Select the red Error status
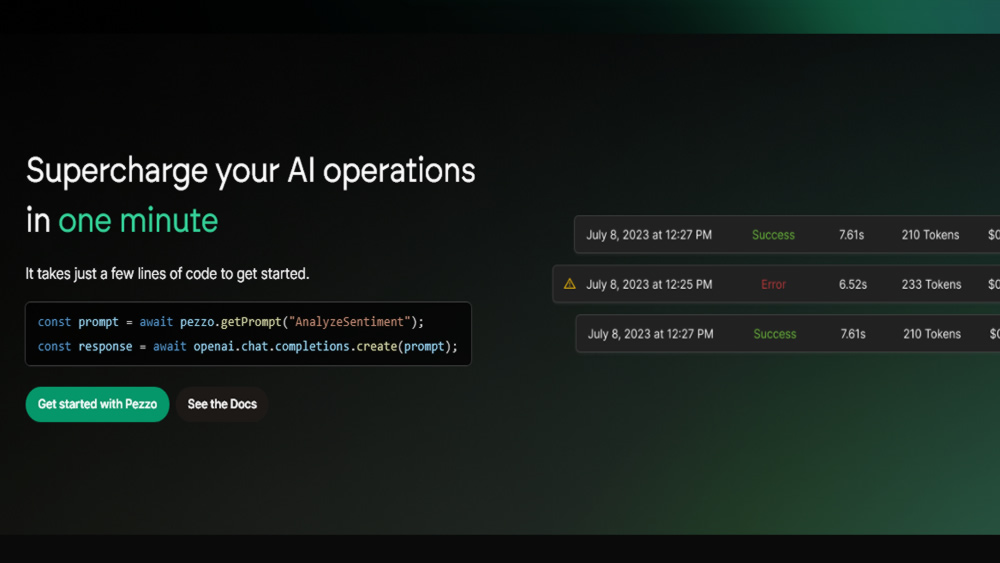 click(773, 284)
